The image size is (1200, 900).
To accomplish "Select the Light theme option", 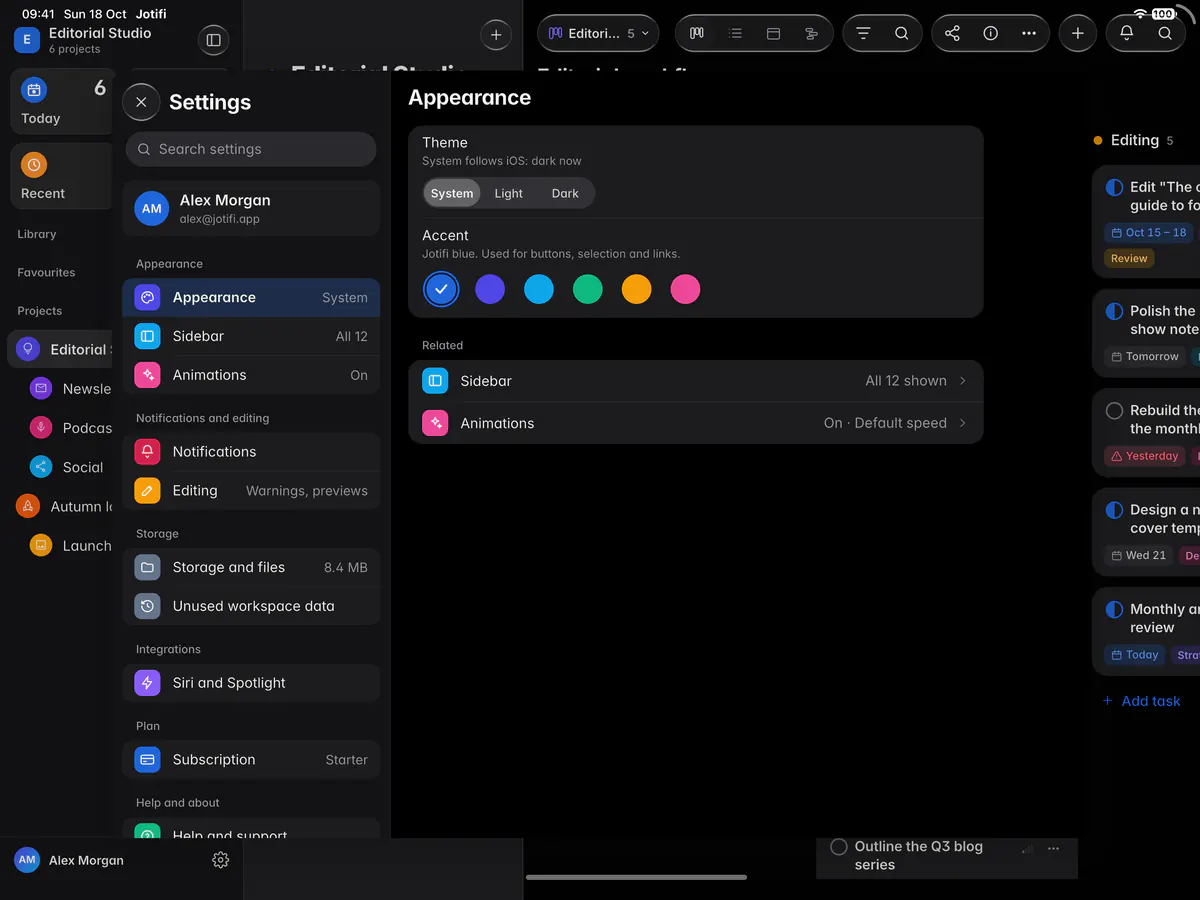I will click(x=508, y=193).
